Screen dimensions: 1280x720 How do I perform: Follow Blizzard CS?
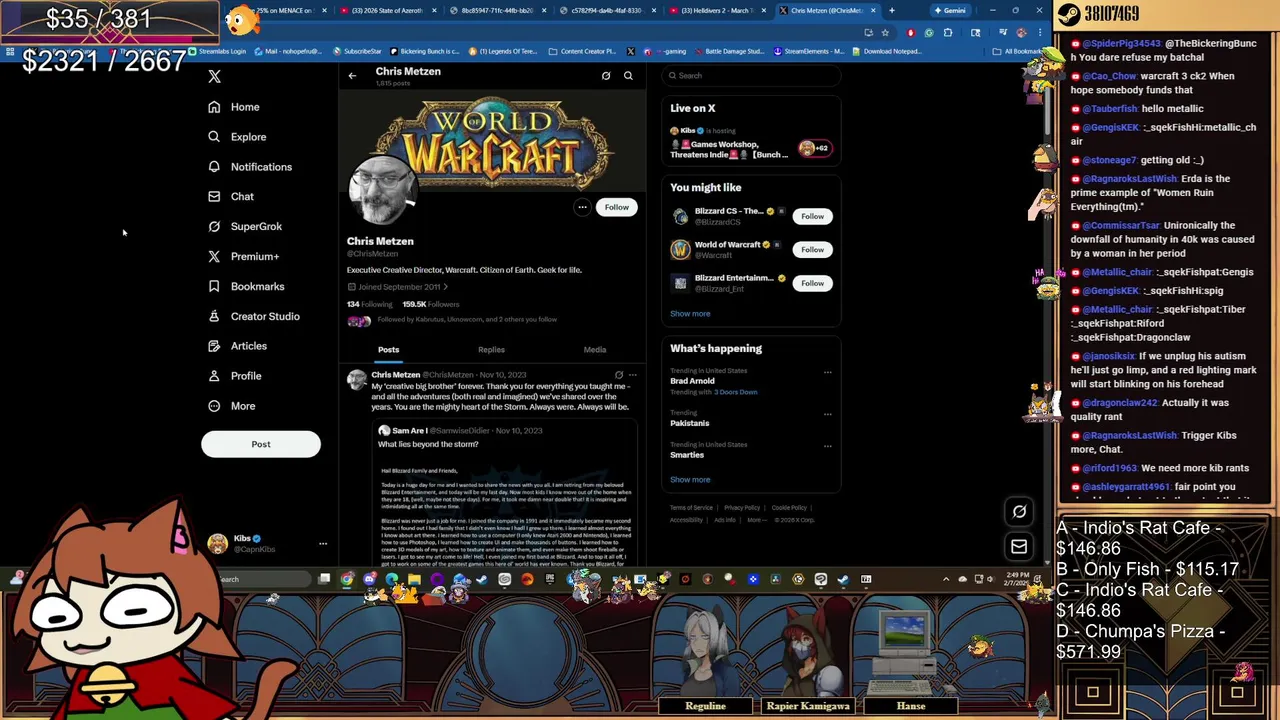[x=812, y=216]
